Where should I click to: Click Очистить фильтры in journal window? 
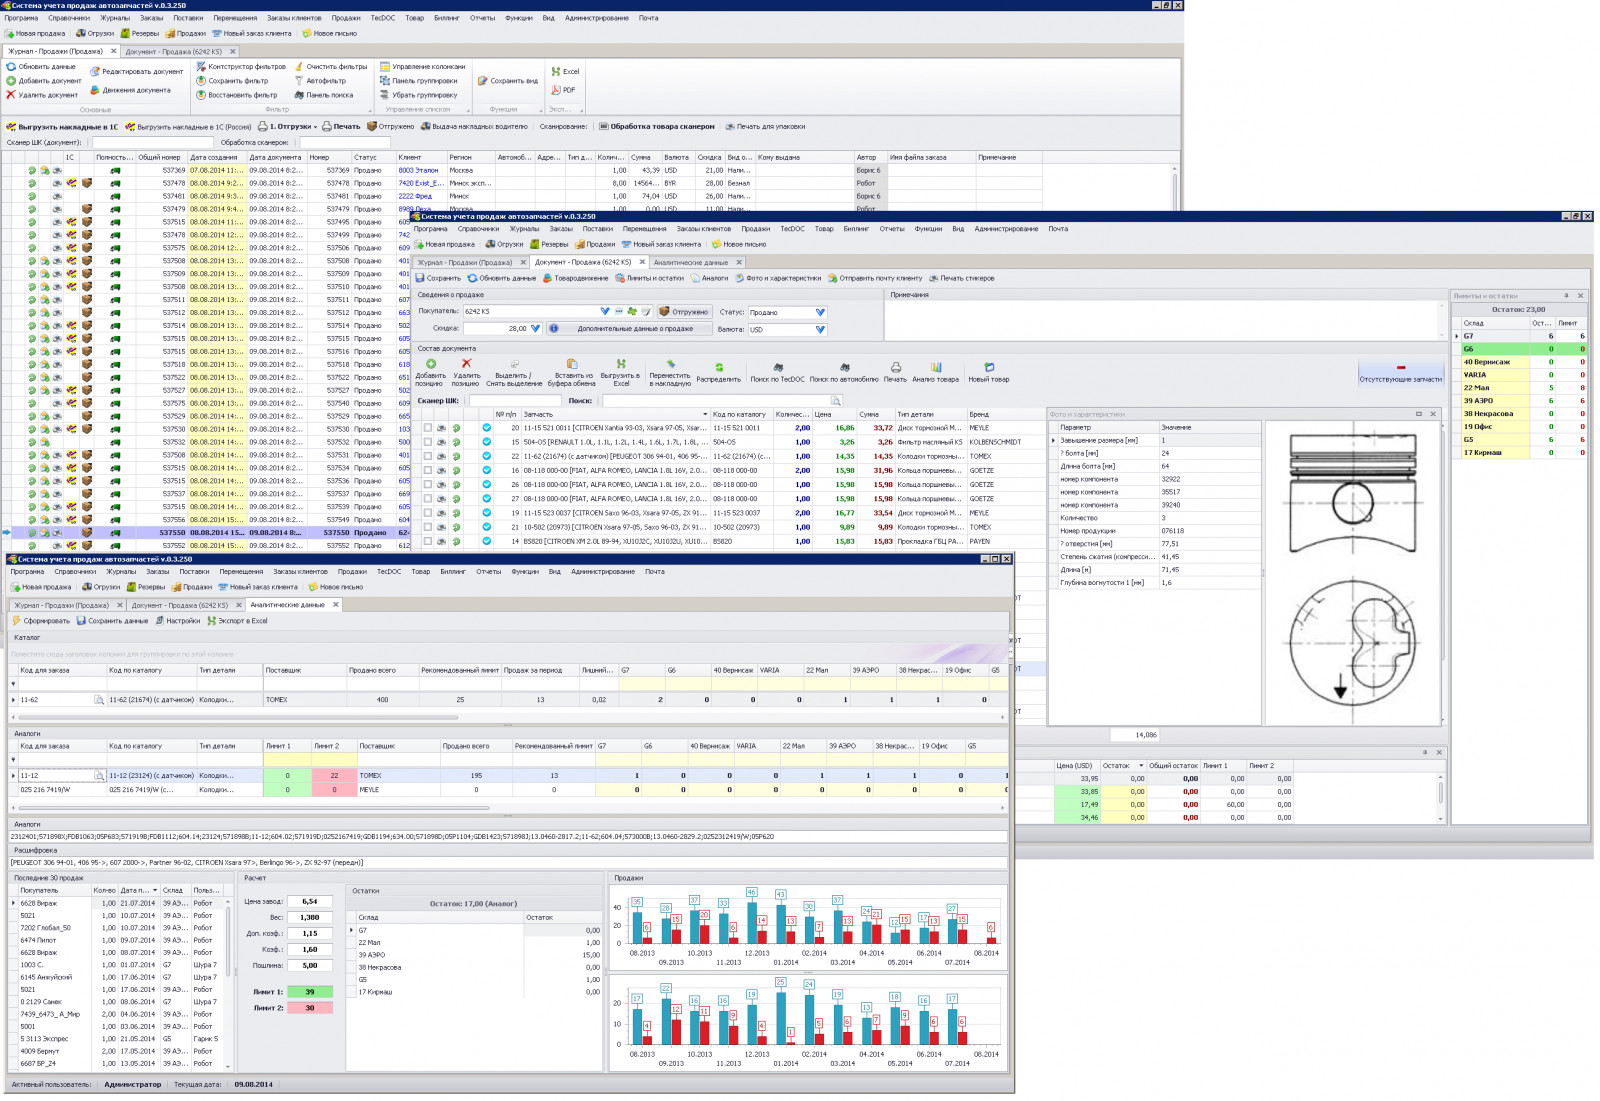[x=330, y=67]
